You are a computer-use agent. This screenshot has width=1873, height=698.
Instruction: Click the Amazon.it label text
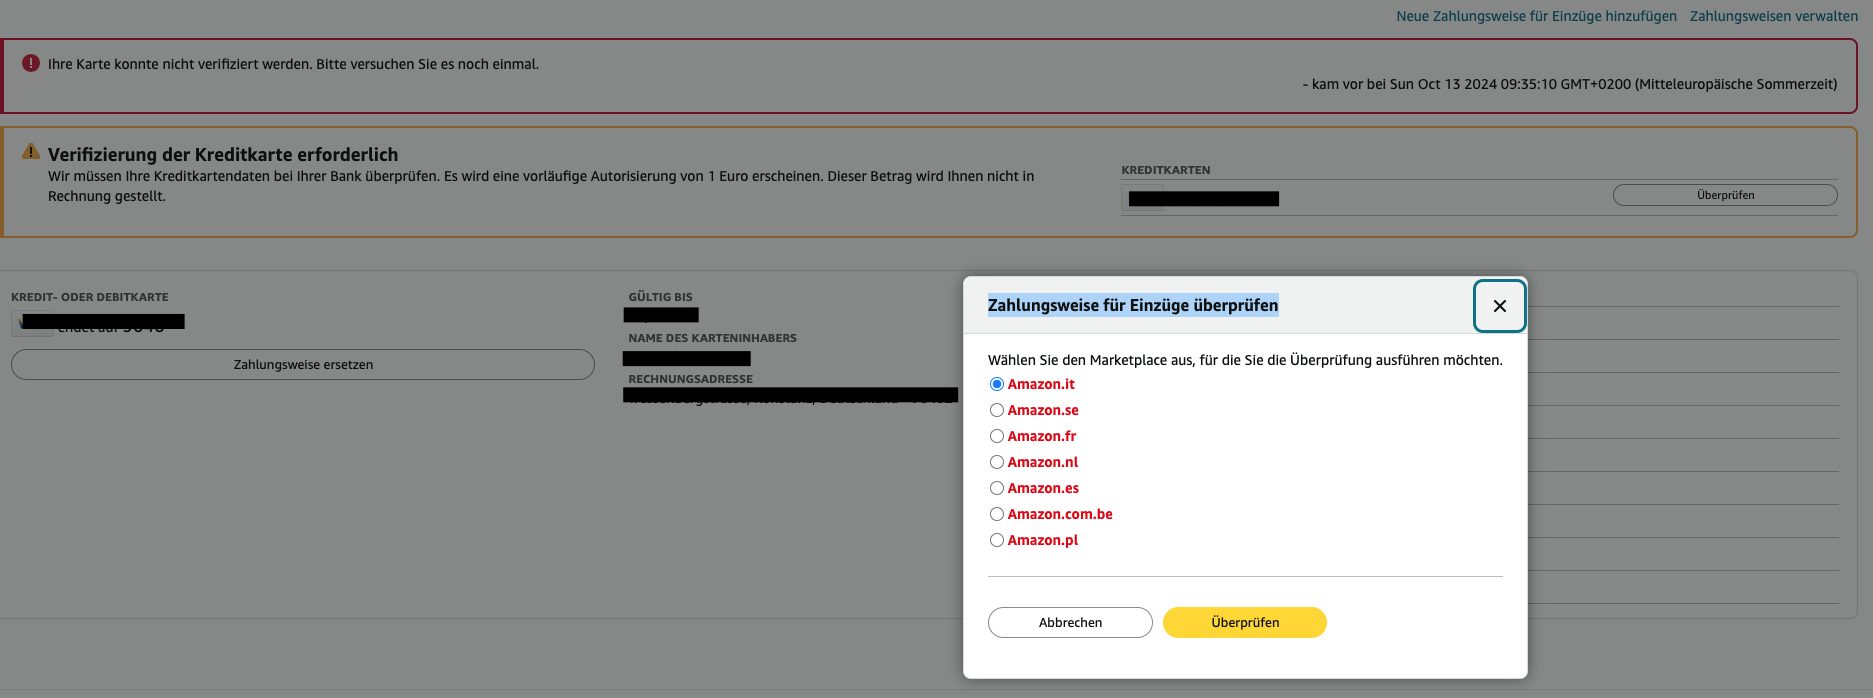coord(1041,384)
